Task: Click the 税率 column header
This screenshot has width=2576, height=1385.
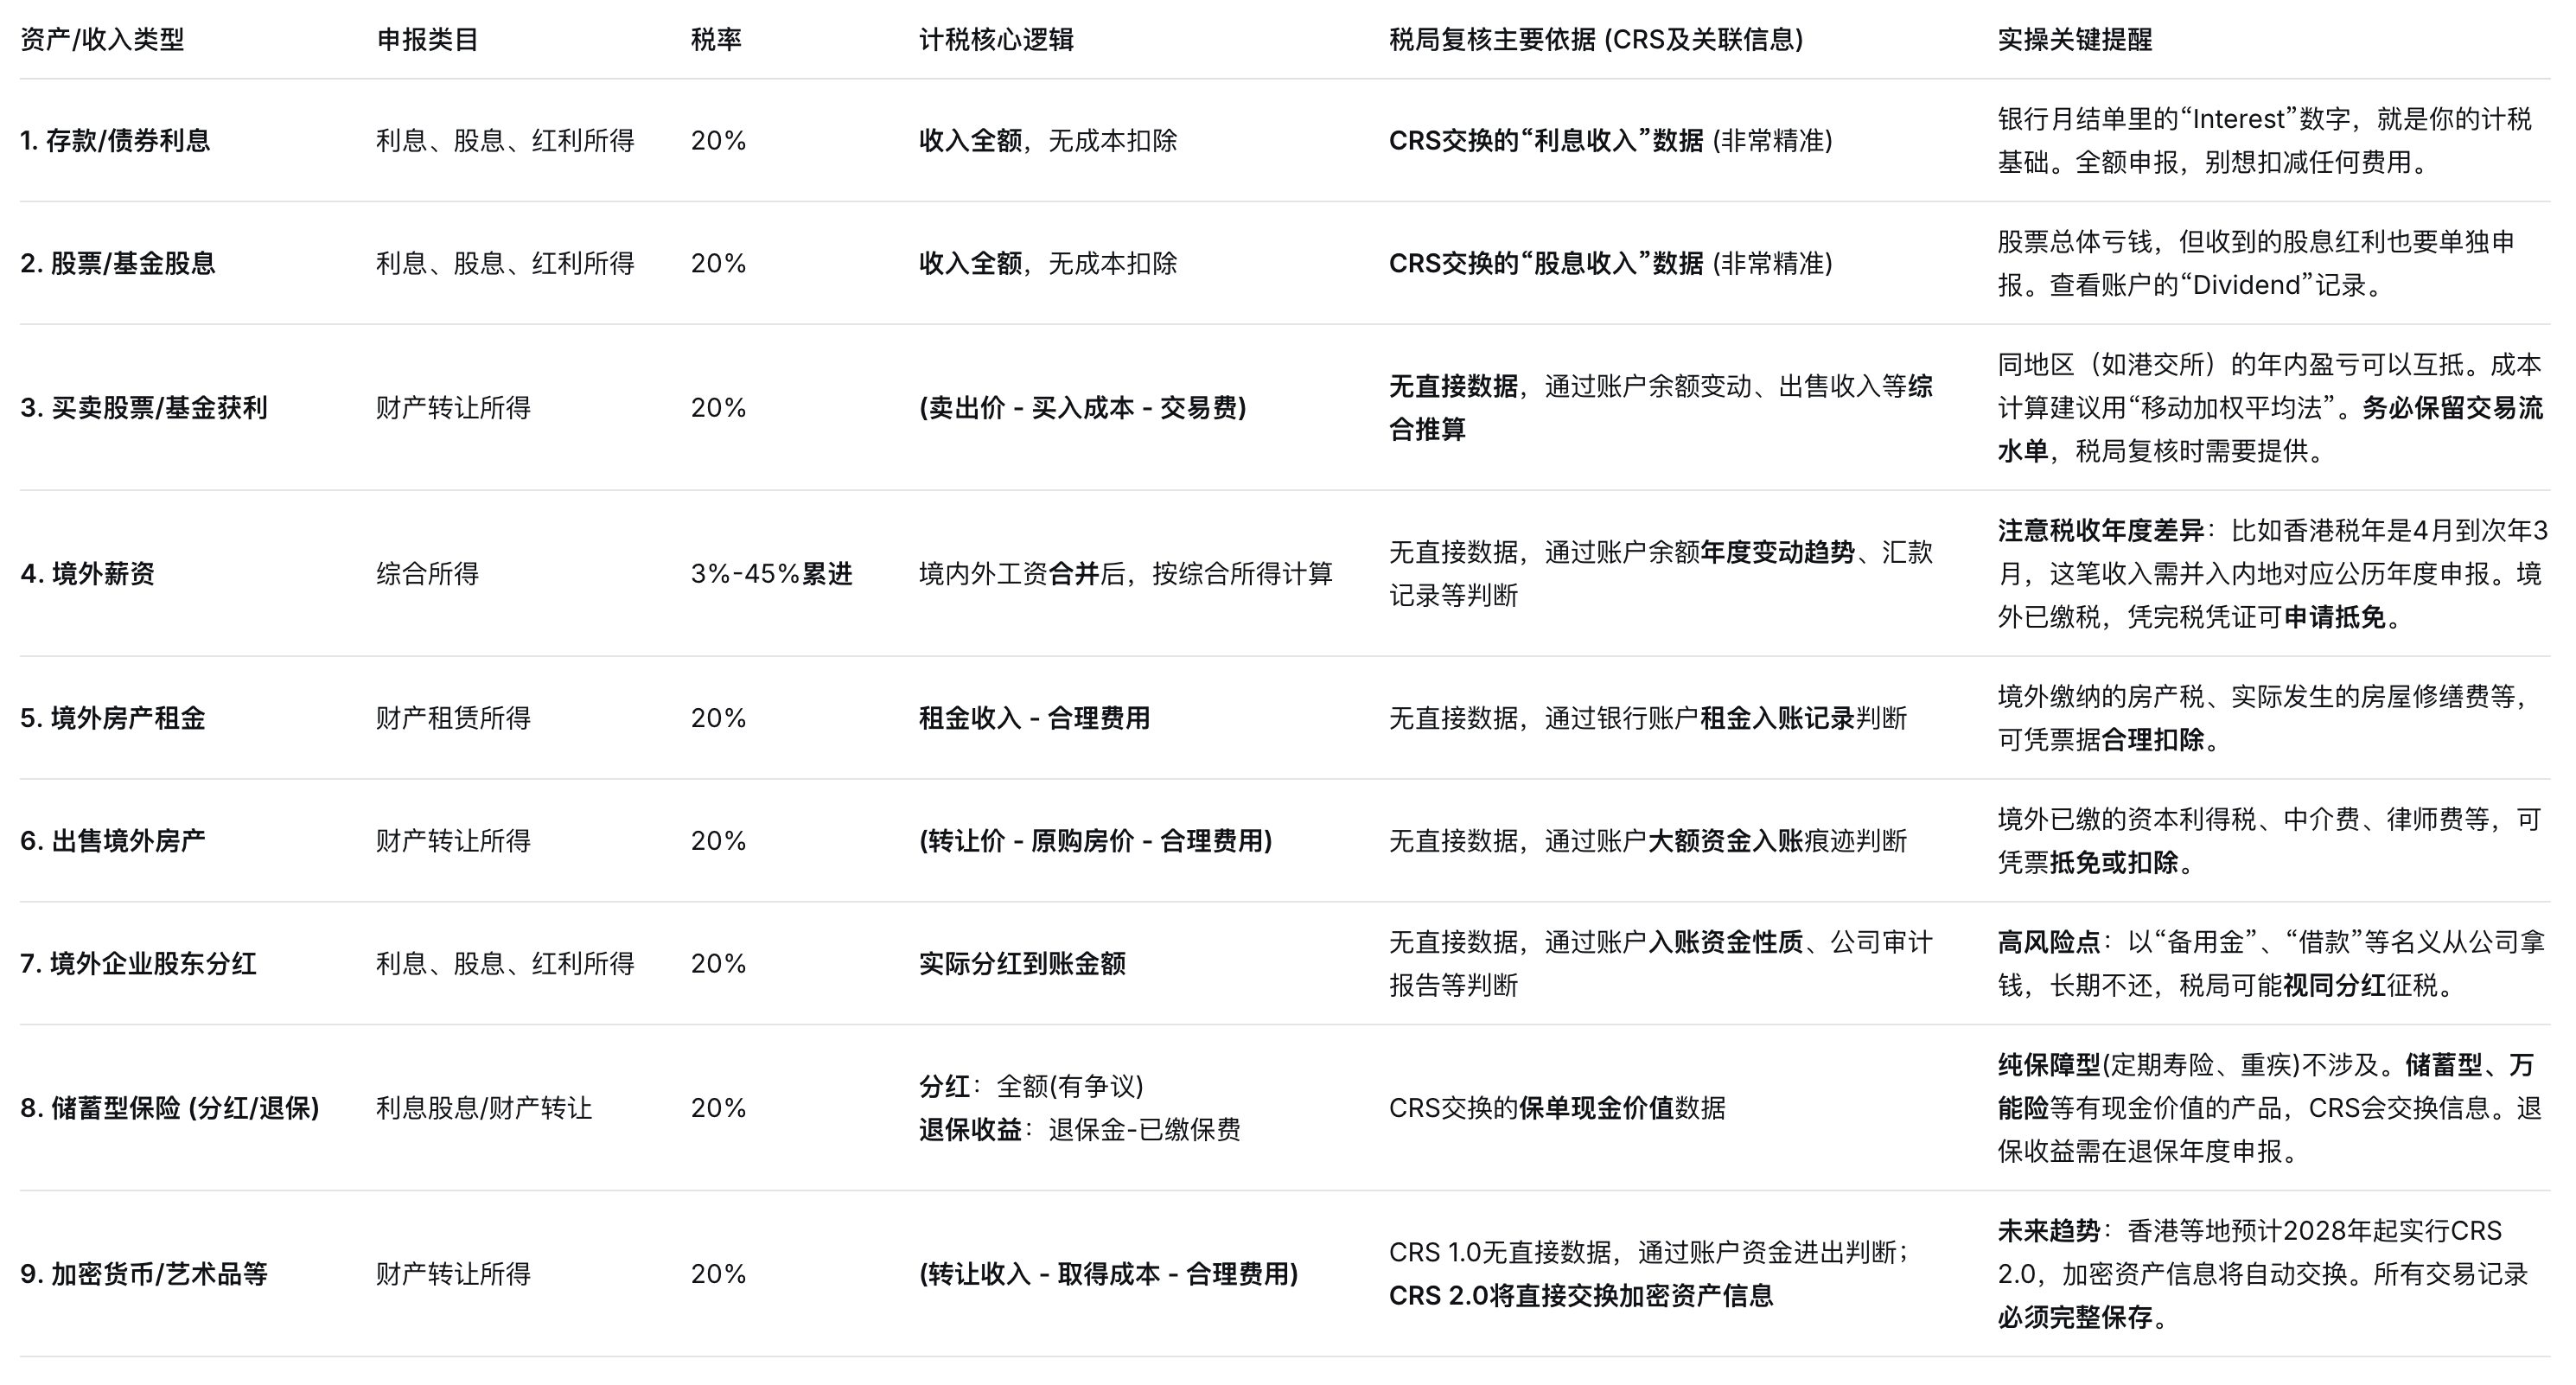Action: [x=716, y=40]
